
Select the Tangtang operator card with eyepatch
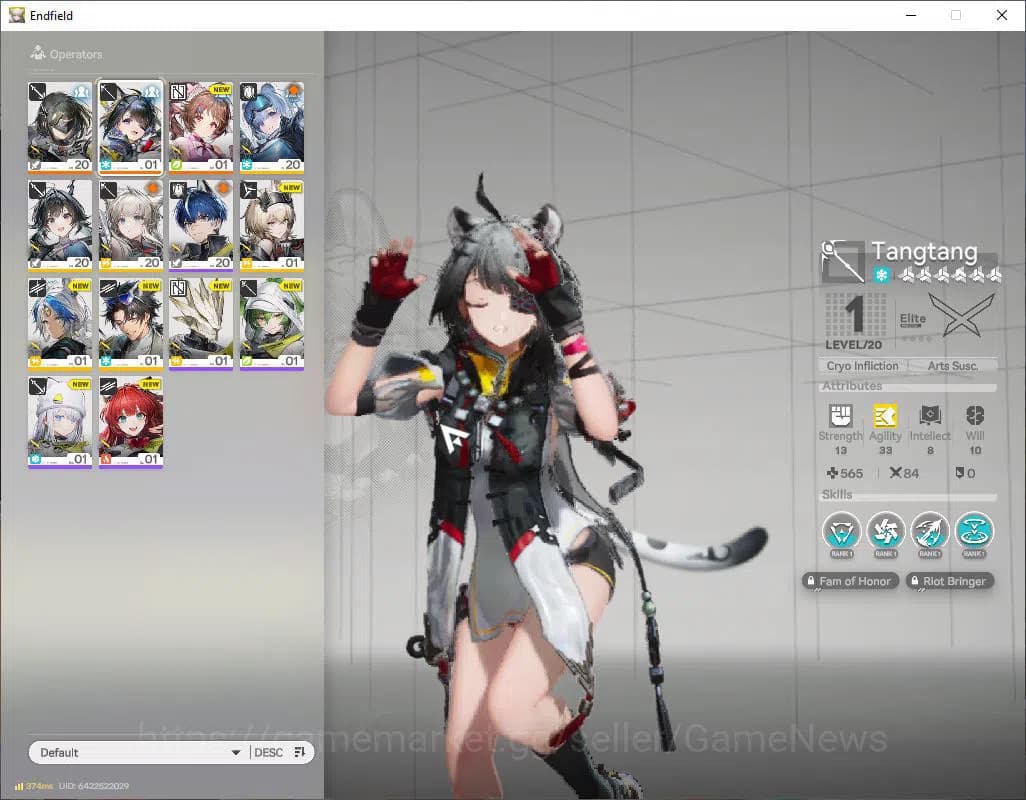click(131, 128)
